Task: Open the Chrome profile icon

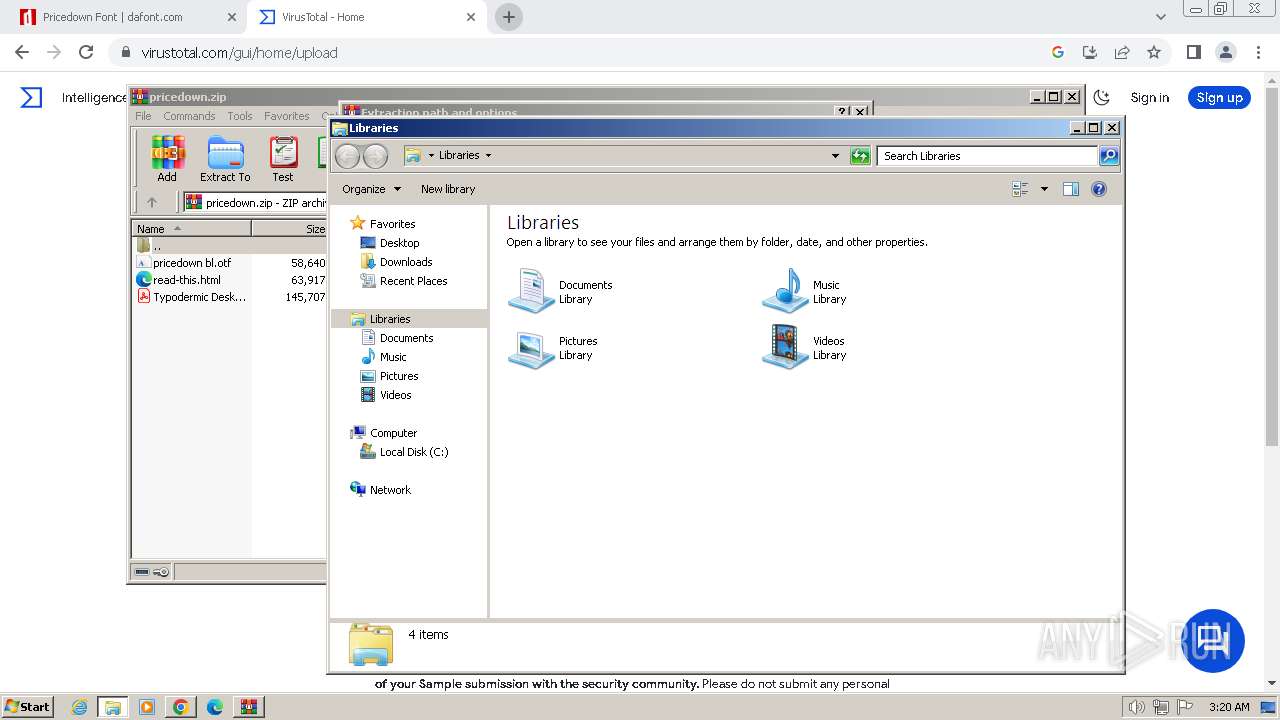Action: click(1225, 53)
